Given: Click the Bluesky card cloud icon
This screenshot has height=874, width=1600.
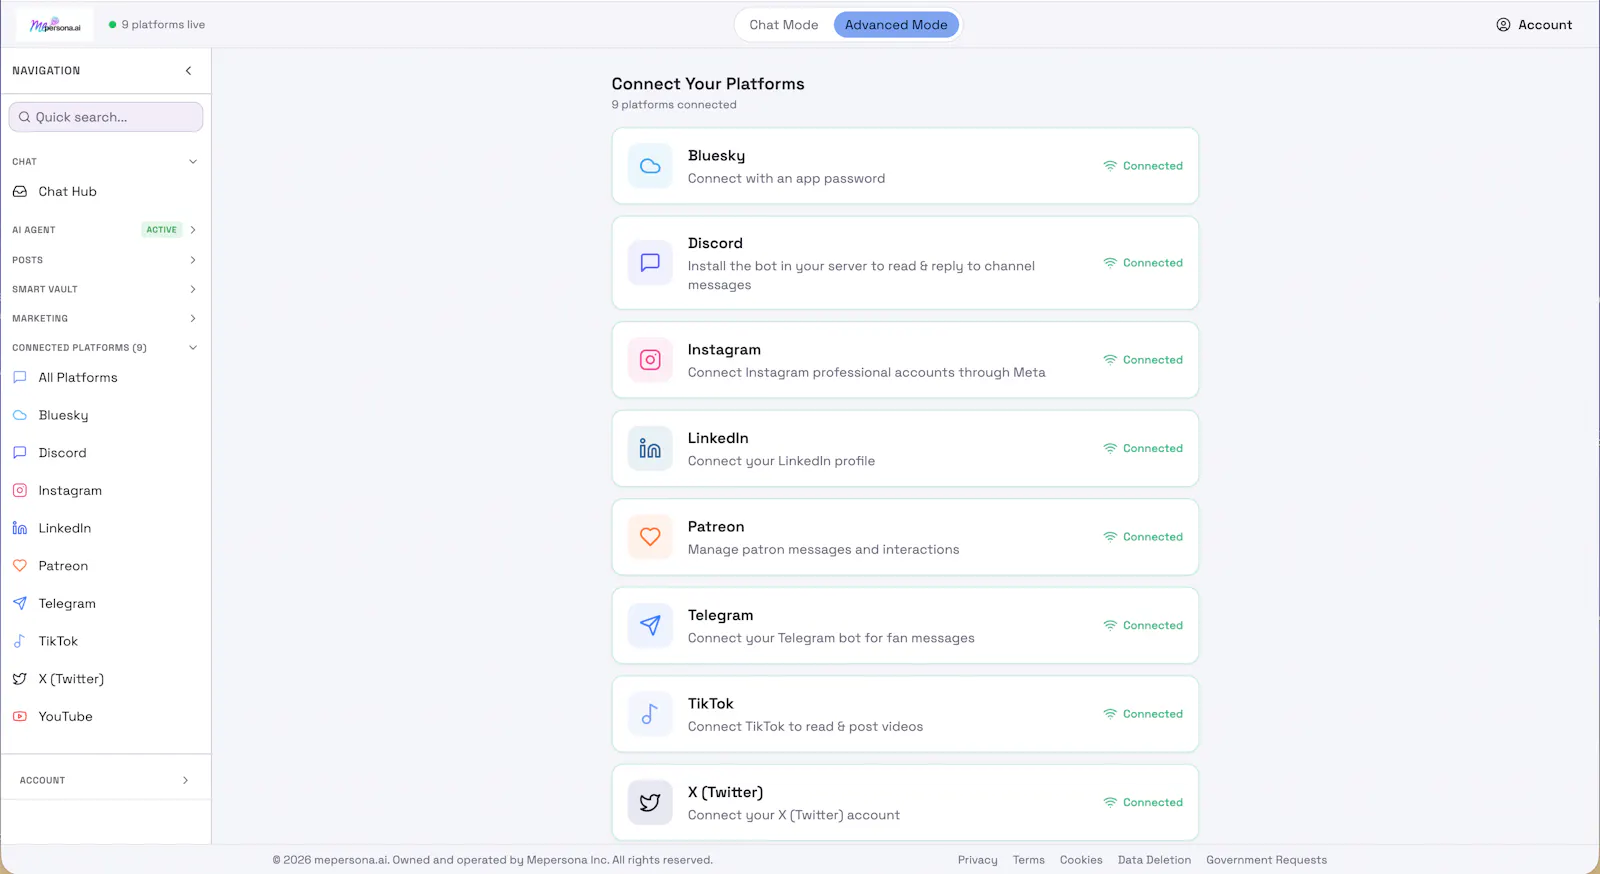Looking at the screenshot, I should click(x=650, y=166).
